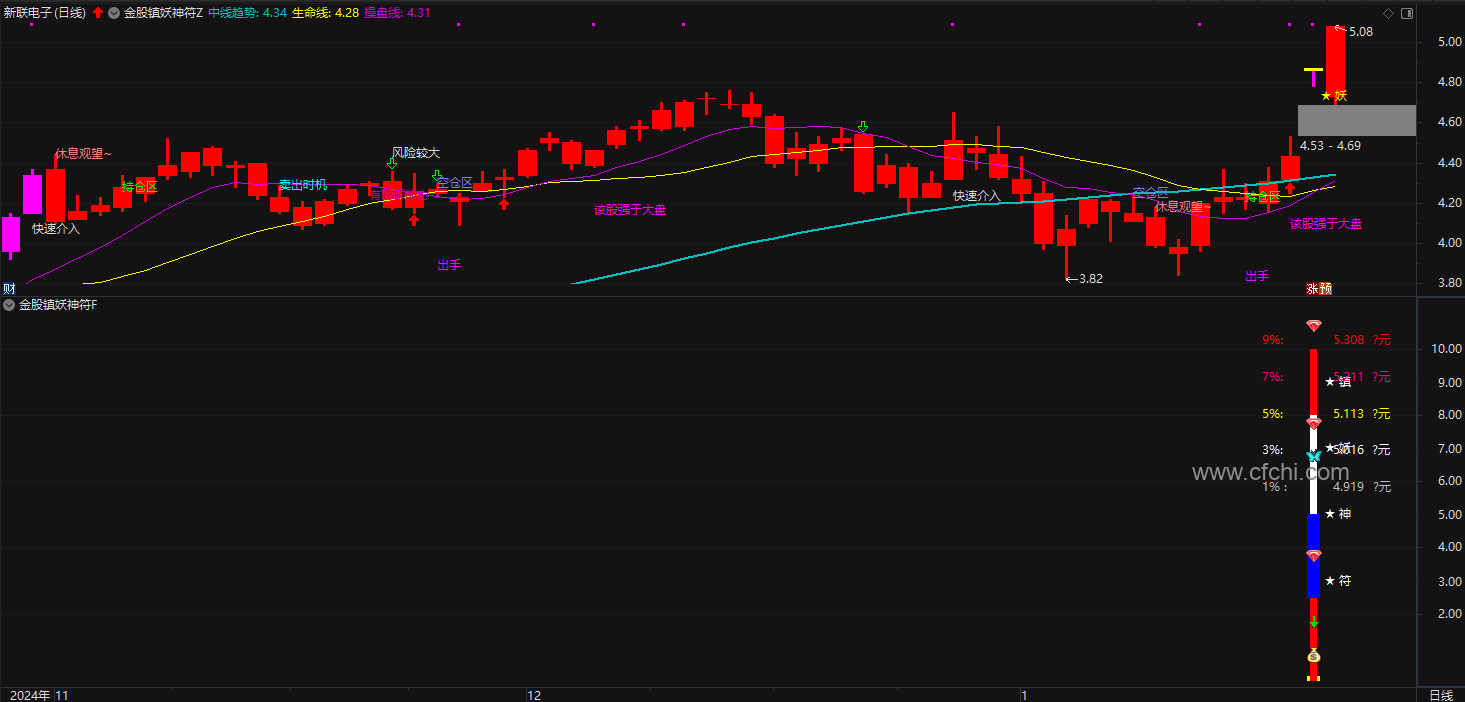Click the ←3.82 low price label
1465x702 pixels.
1084,279
